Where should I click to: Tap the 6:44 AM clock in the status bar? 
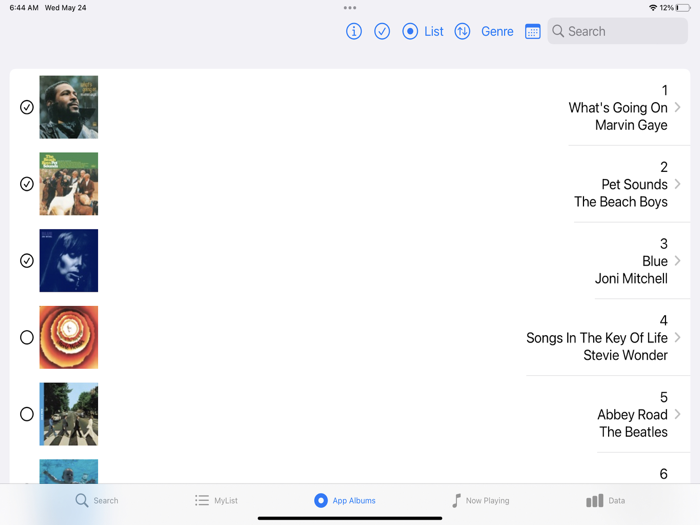point(24,8)
